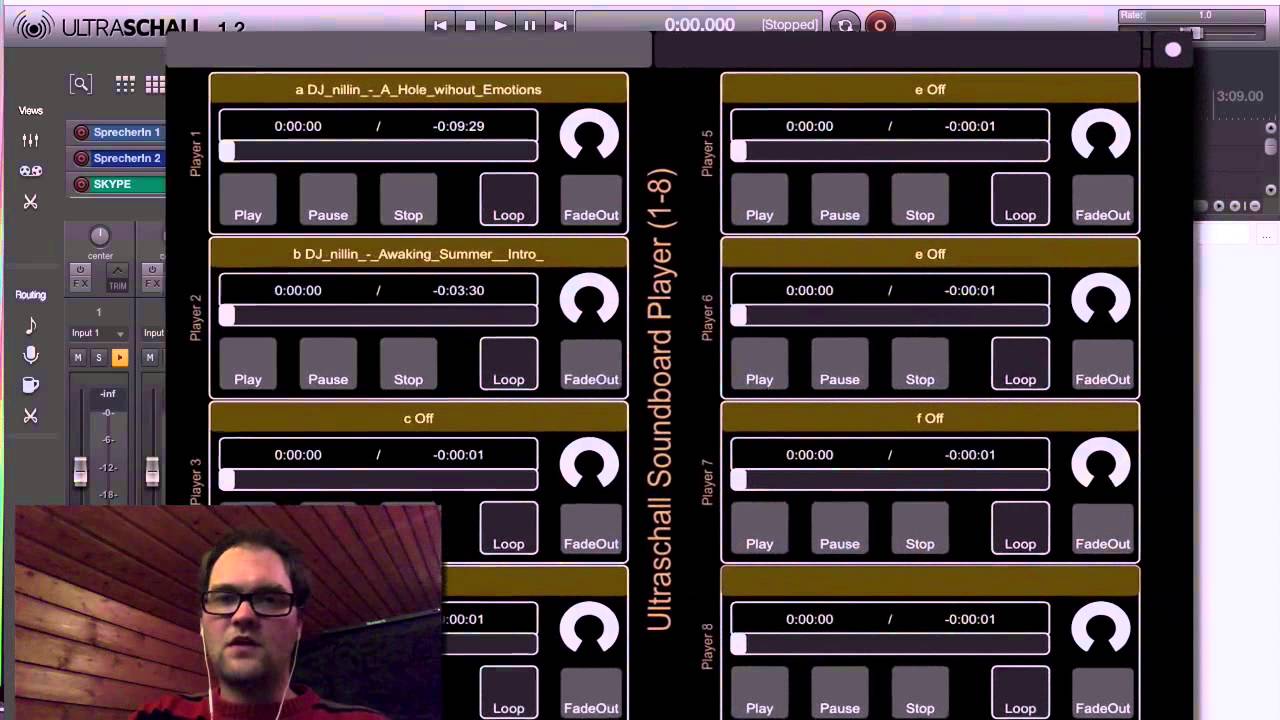The image size is (1280, 720).
Task: Toggle Loop on Player 1
Action: [x=508, y=199]
